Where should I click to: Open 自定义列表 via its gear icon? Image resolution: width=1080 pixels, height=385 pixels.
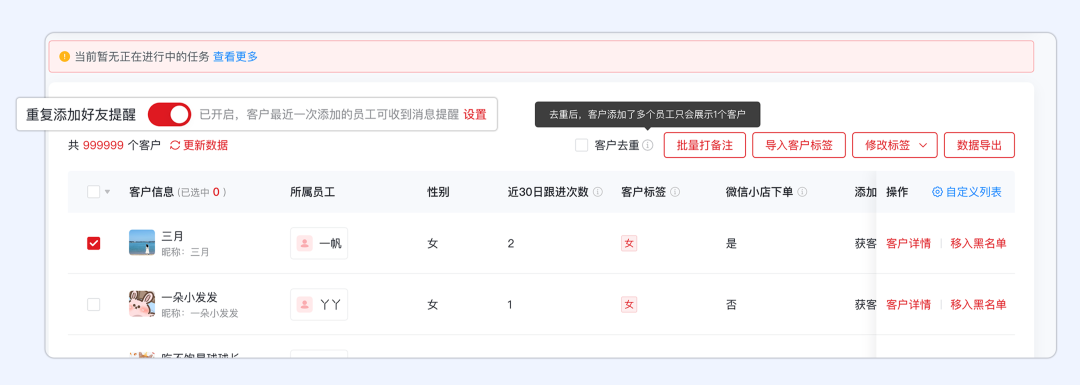pyautogui.click(x=937, y=192)
